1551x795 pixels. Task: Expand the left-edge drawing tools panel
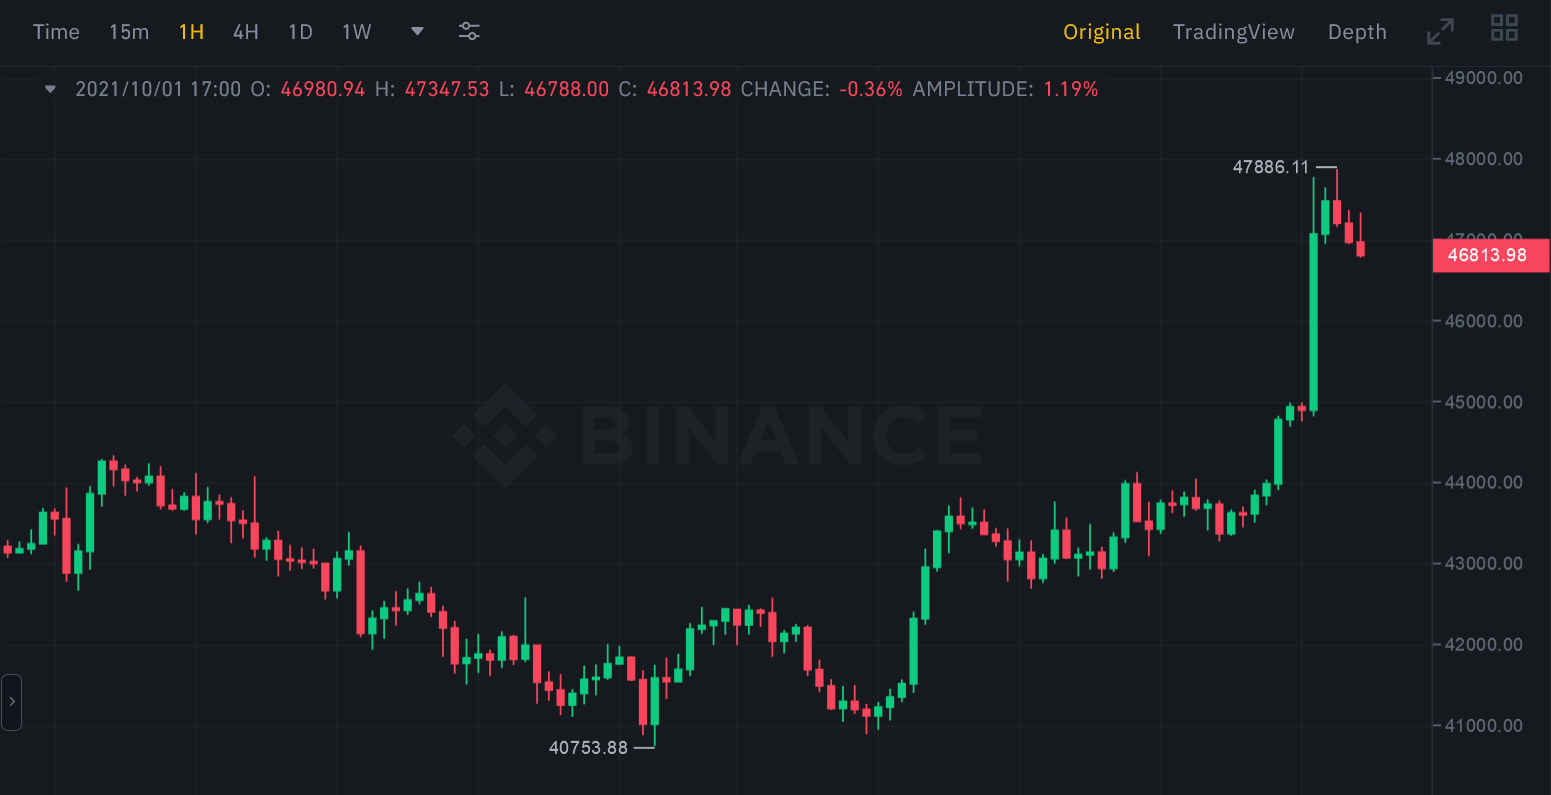tap(11, 701)
